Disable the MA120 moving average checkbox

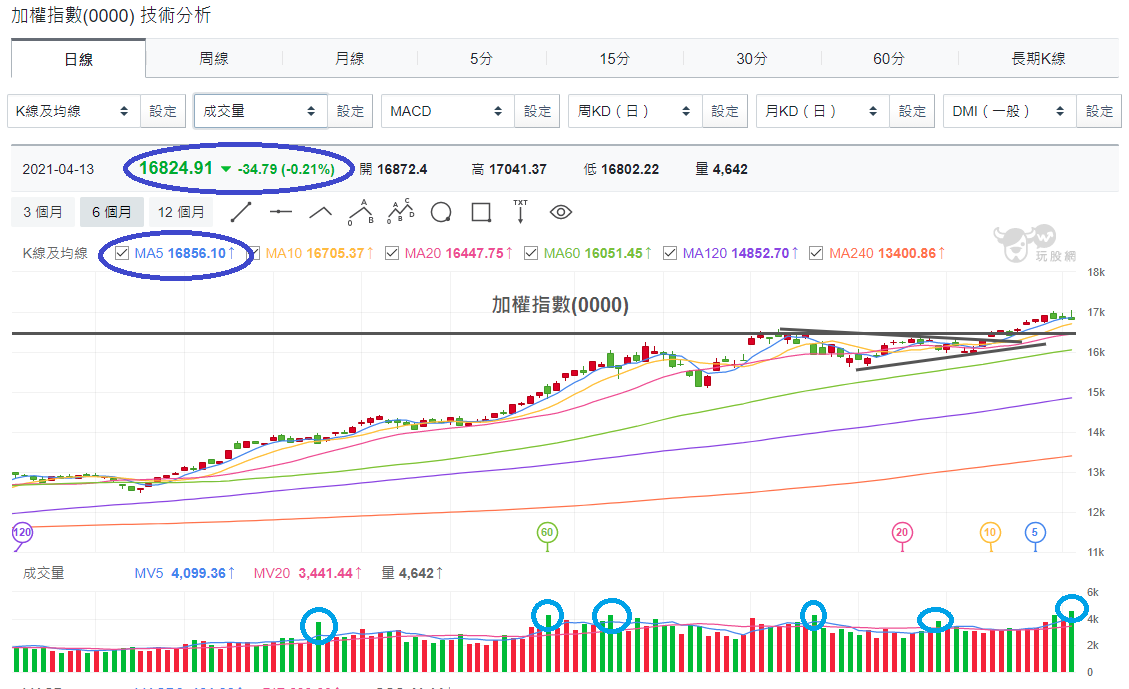click(x=670, y=253)
